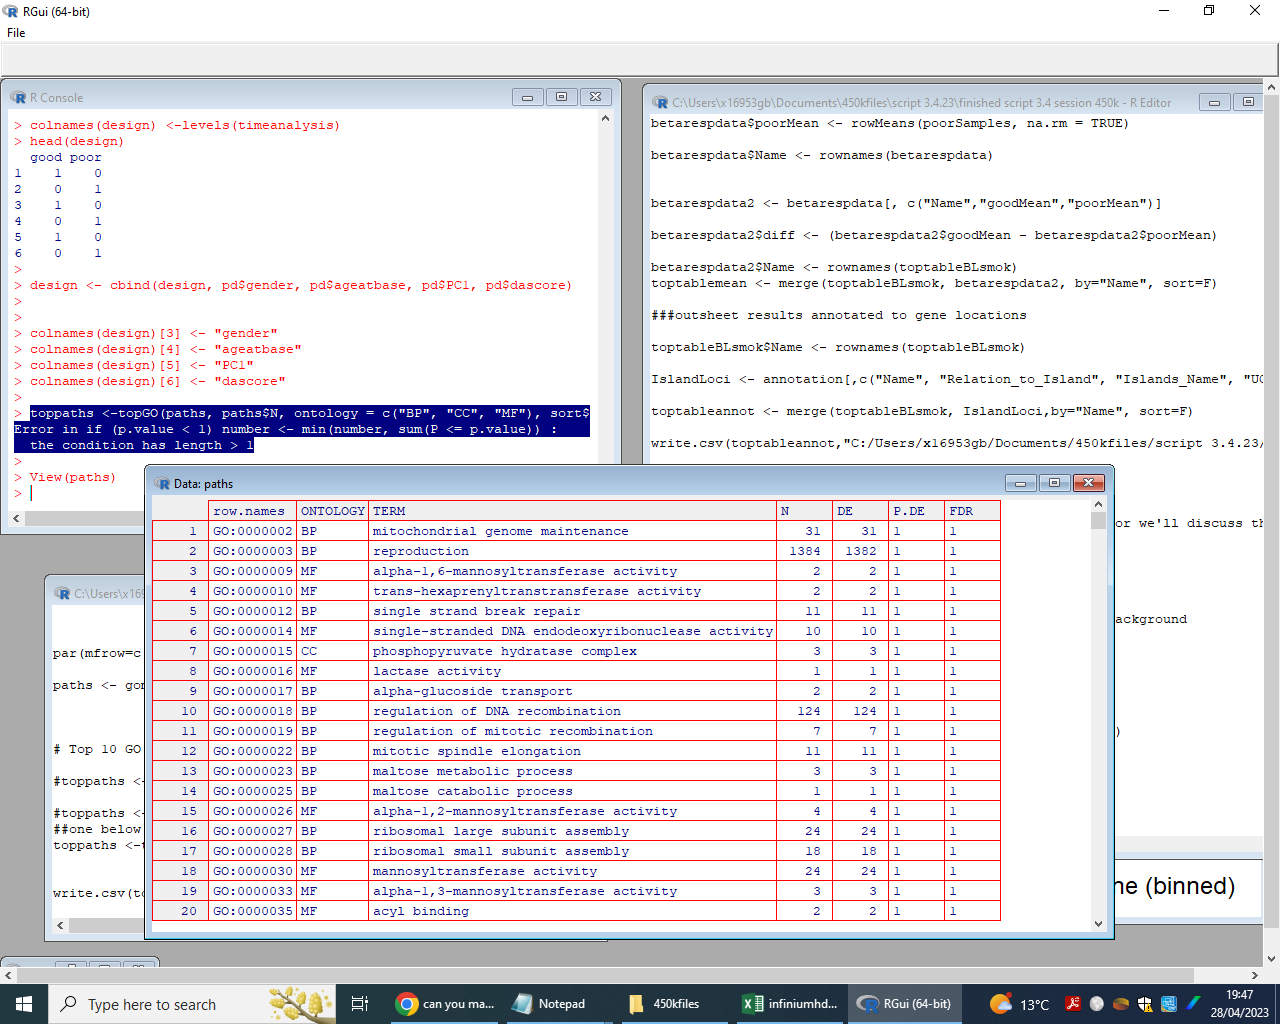Screen dimensions: 1280x1024
Task: Select the 'reproduction' term cell
Action: click(x=573, y=551)
